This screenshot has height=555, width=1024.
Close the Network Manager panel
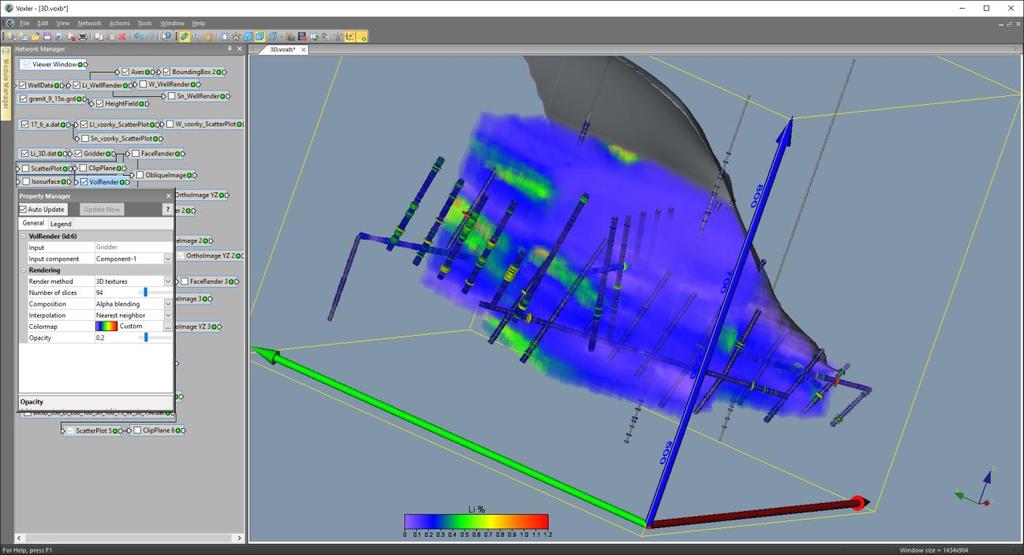click(239, 49)
